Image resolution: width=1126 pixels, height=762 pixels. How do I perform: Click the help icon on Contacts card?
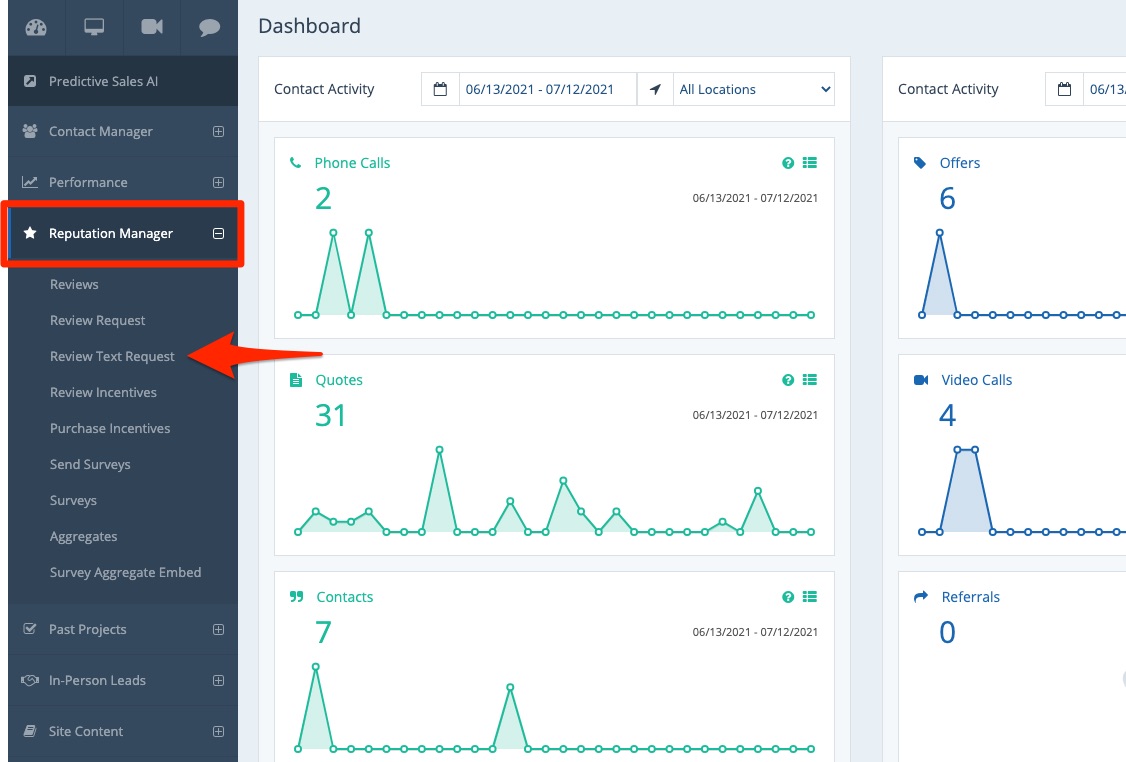(788, 597)
